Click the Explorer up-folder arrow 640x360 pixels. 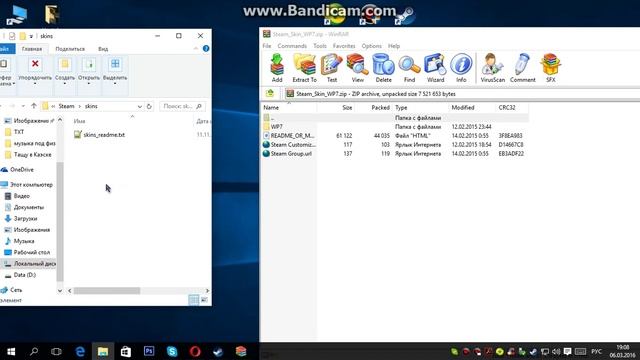click(x=34, y=106)
